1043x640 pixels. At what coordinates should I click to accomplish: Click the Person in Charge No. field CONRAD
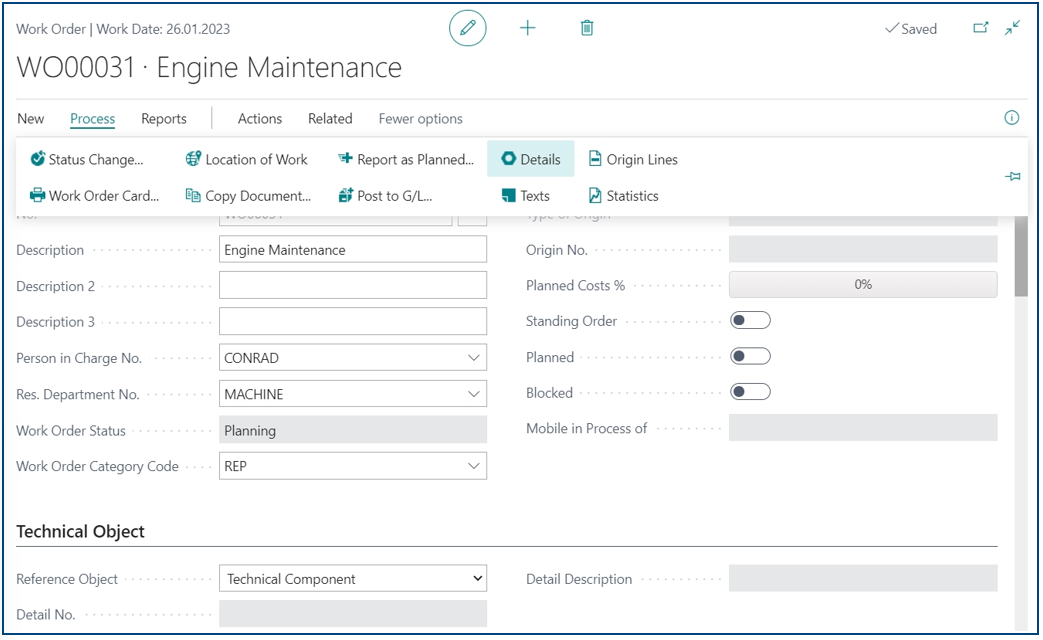click(x=353, y=358)
